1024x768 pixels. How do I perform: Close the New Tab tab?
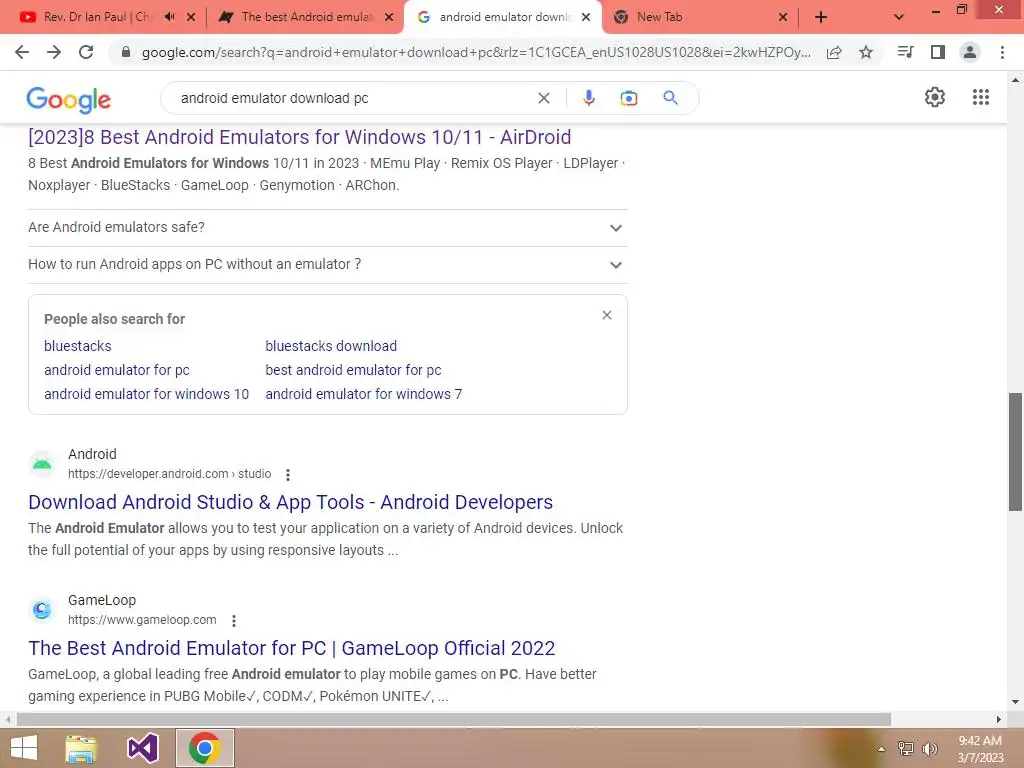tap(783, 17)
